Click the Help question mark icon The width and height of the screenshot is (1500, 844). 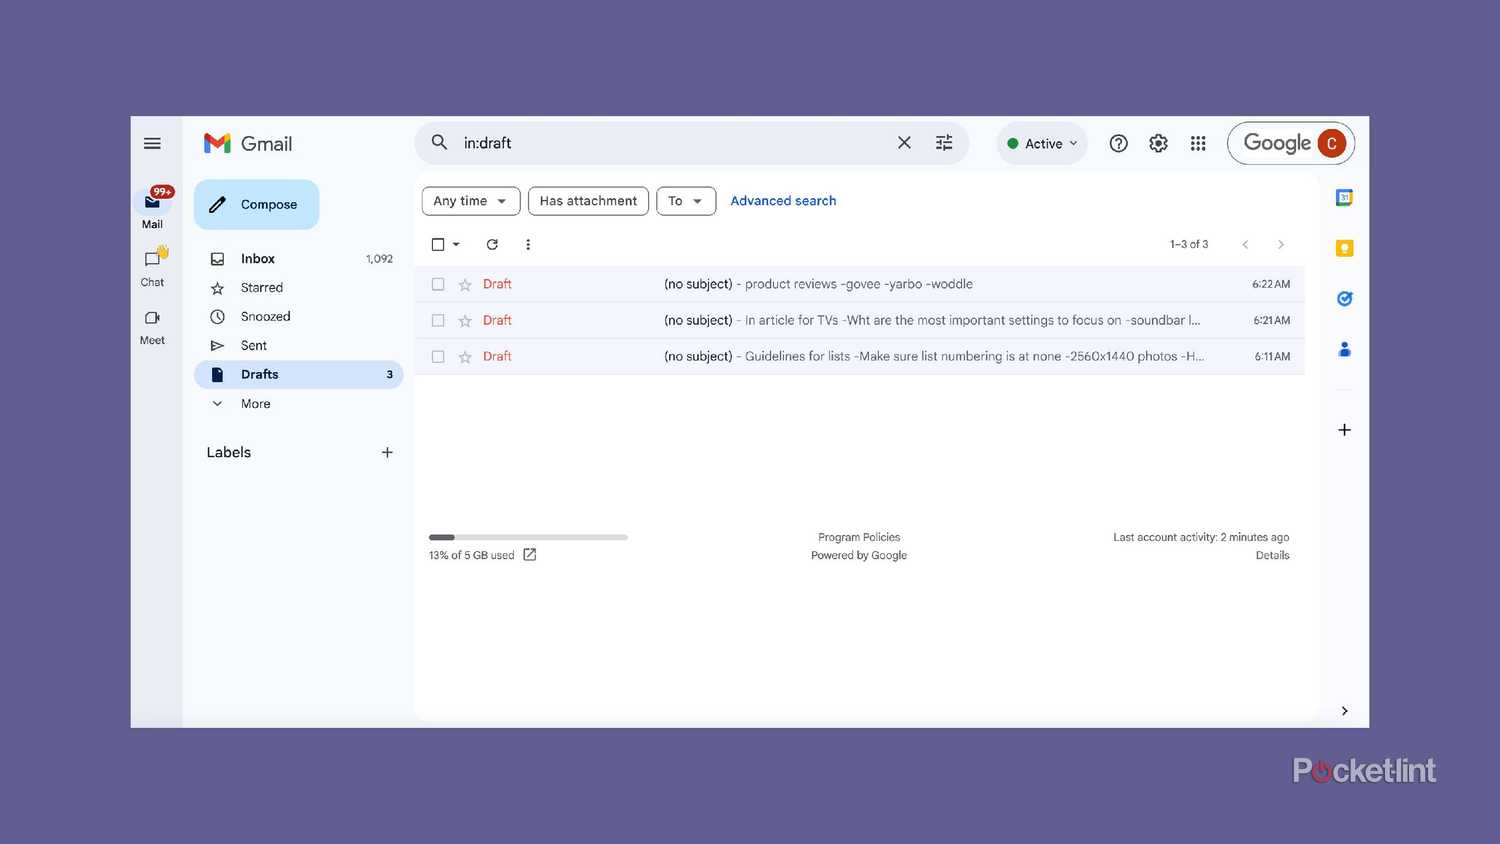[x=1118, y=144]
